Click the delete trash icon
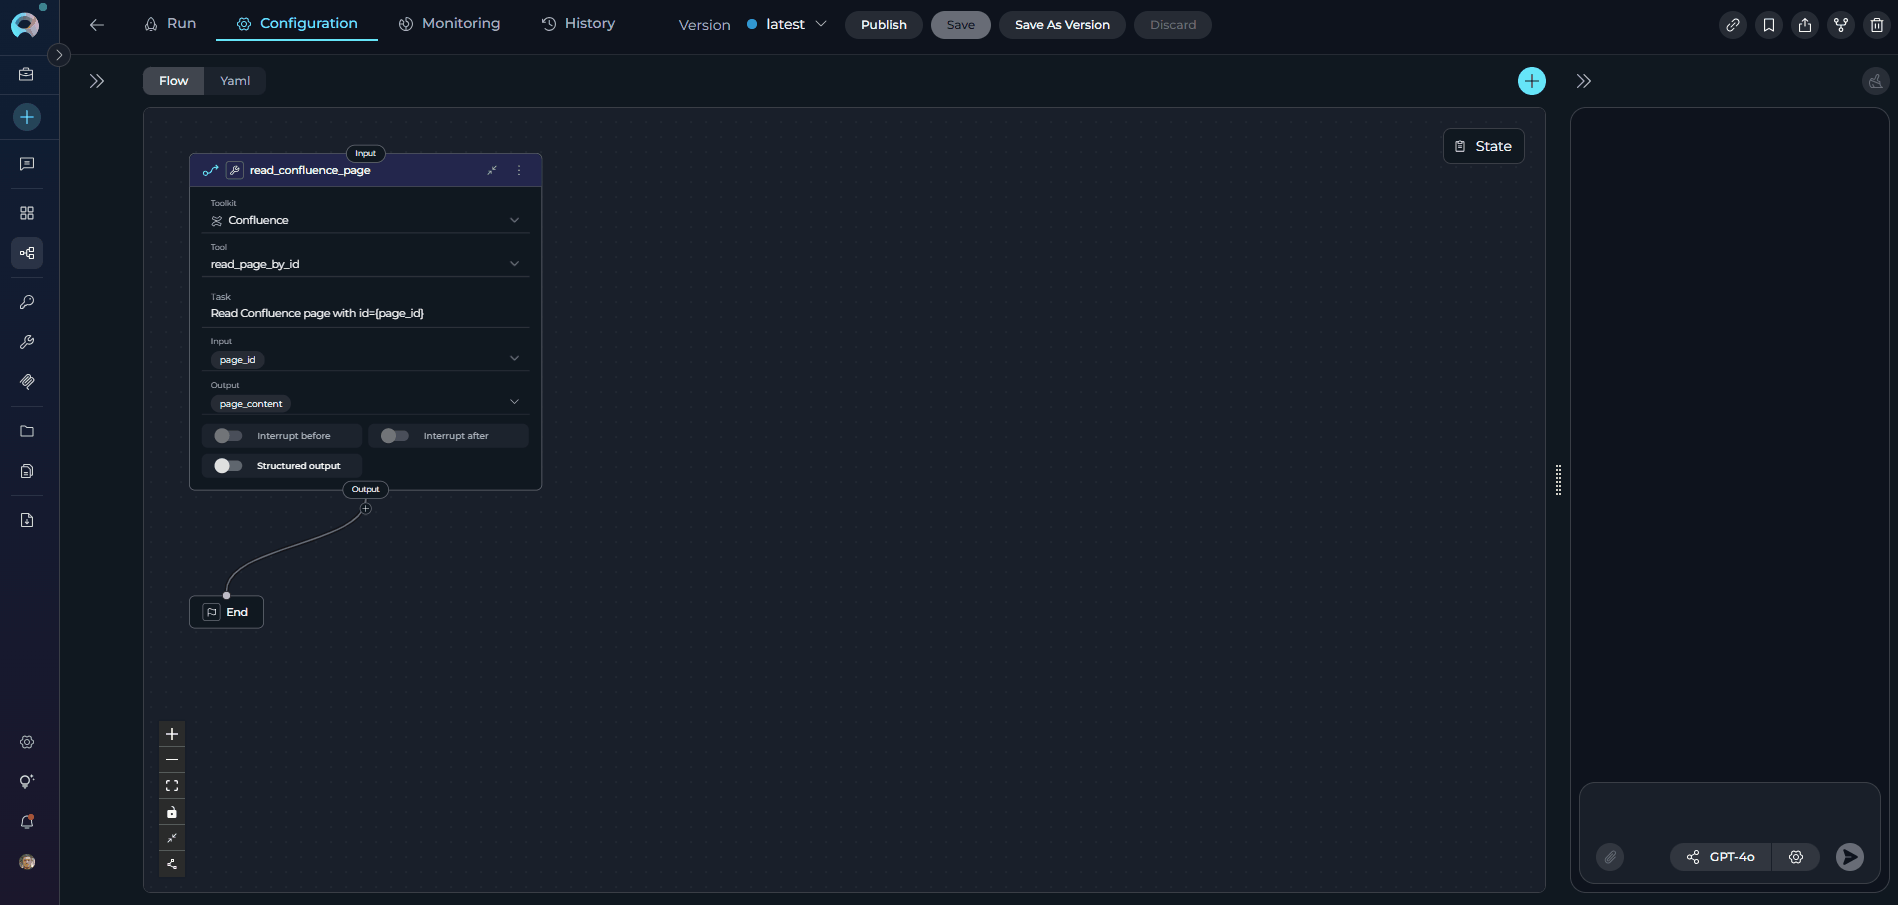This screenshot has width=1898, height=905. [1876, 25]
